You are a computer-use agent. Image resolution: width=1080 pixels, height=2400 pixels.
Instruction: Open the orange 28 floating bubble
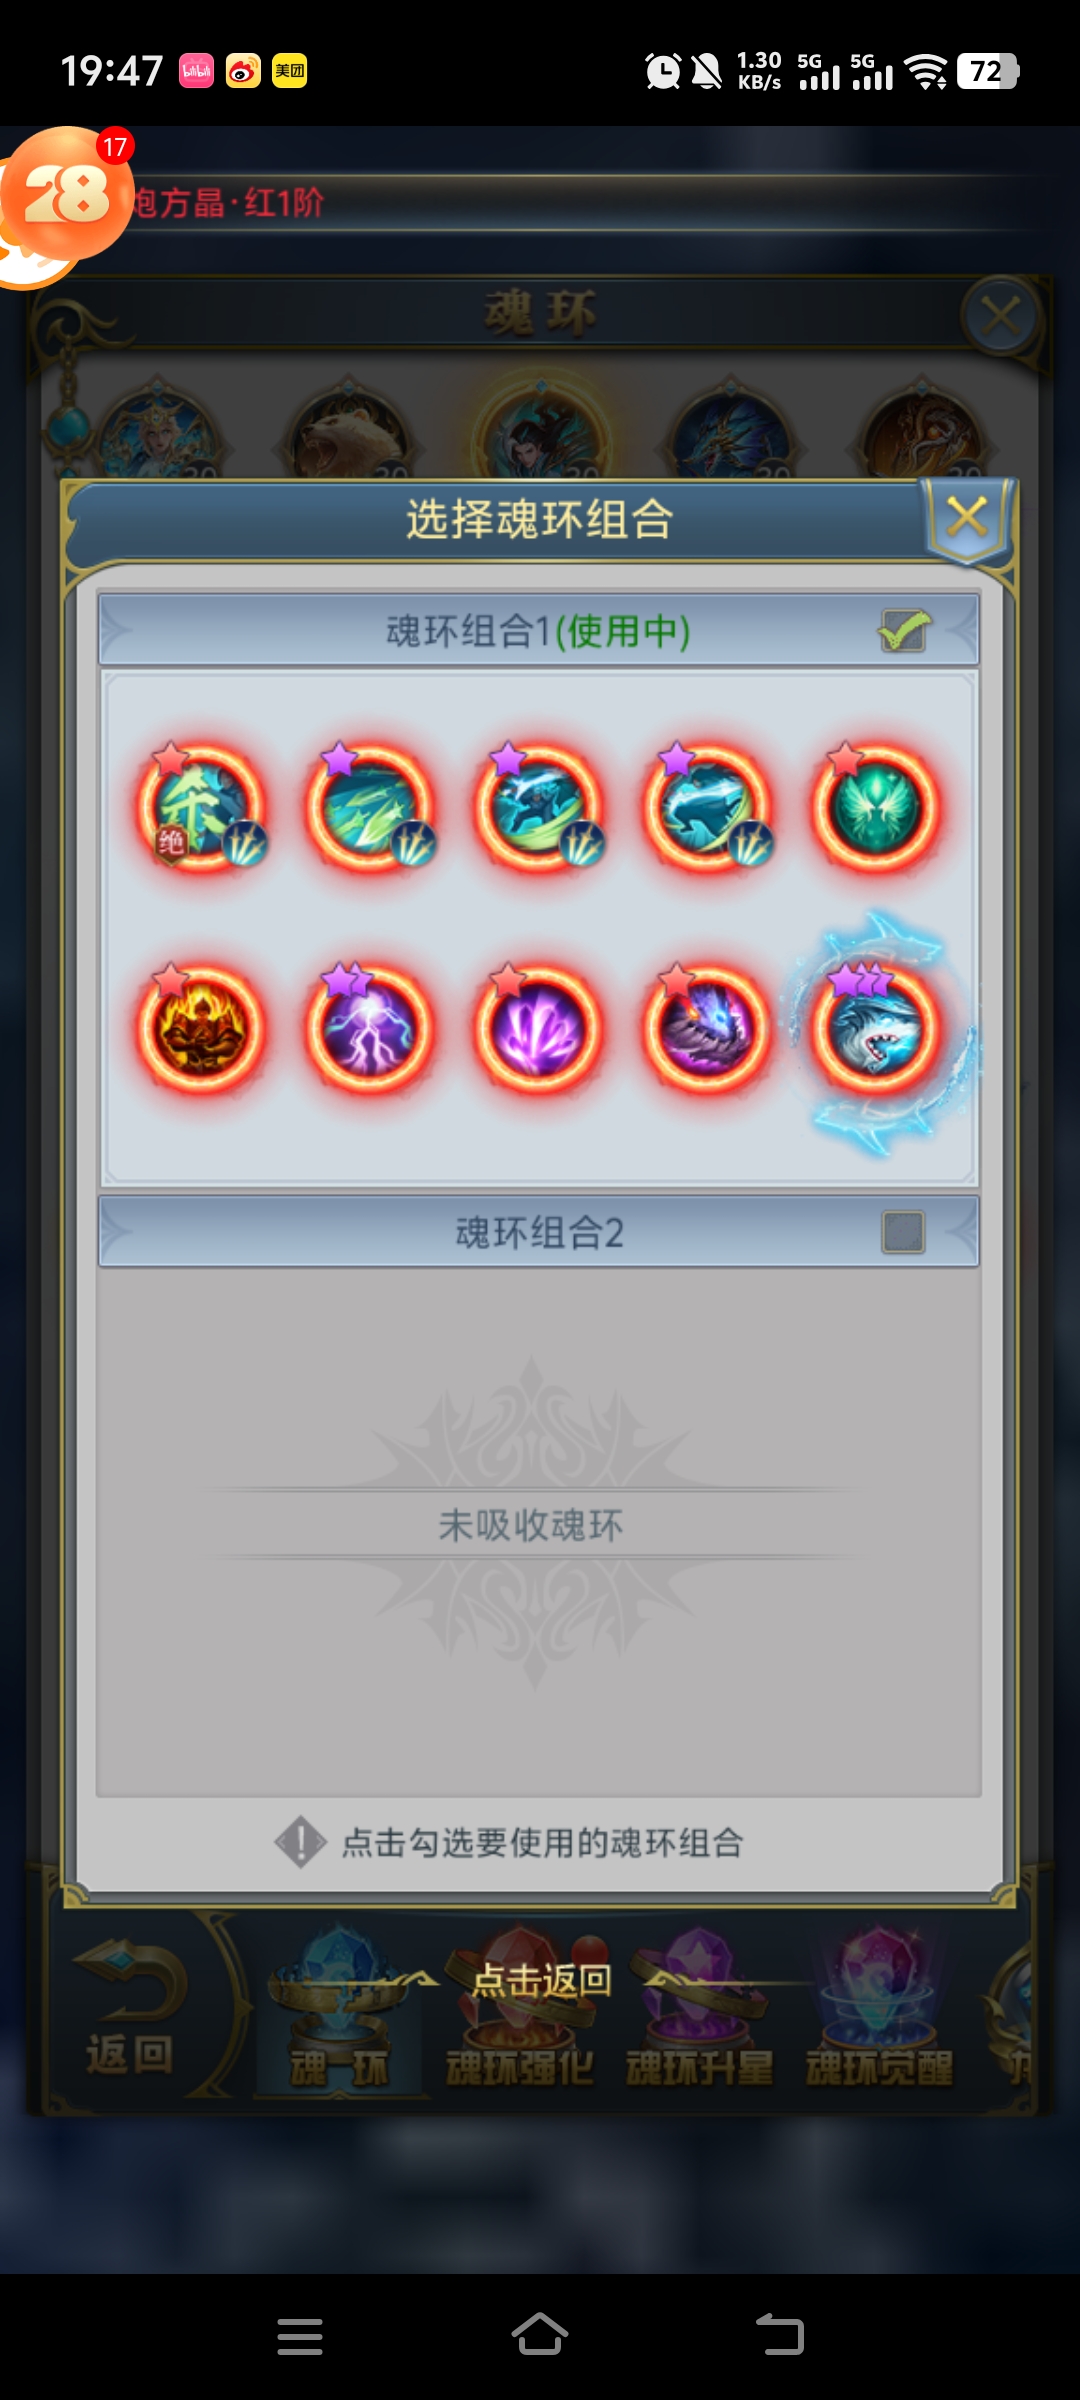point(66,194)
